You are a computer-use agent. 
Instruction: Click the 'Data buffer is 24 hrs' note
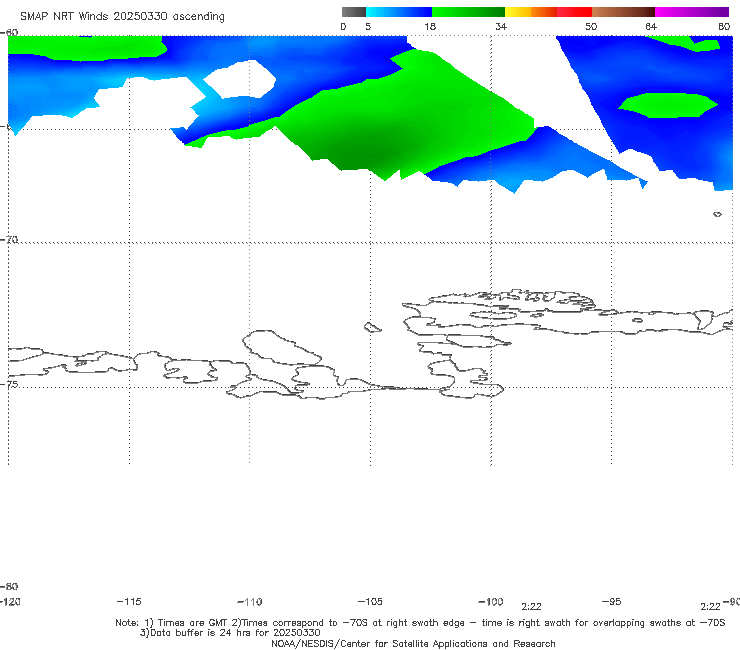coord(230,633)
